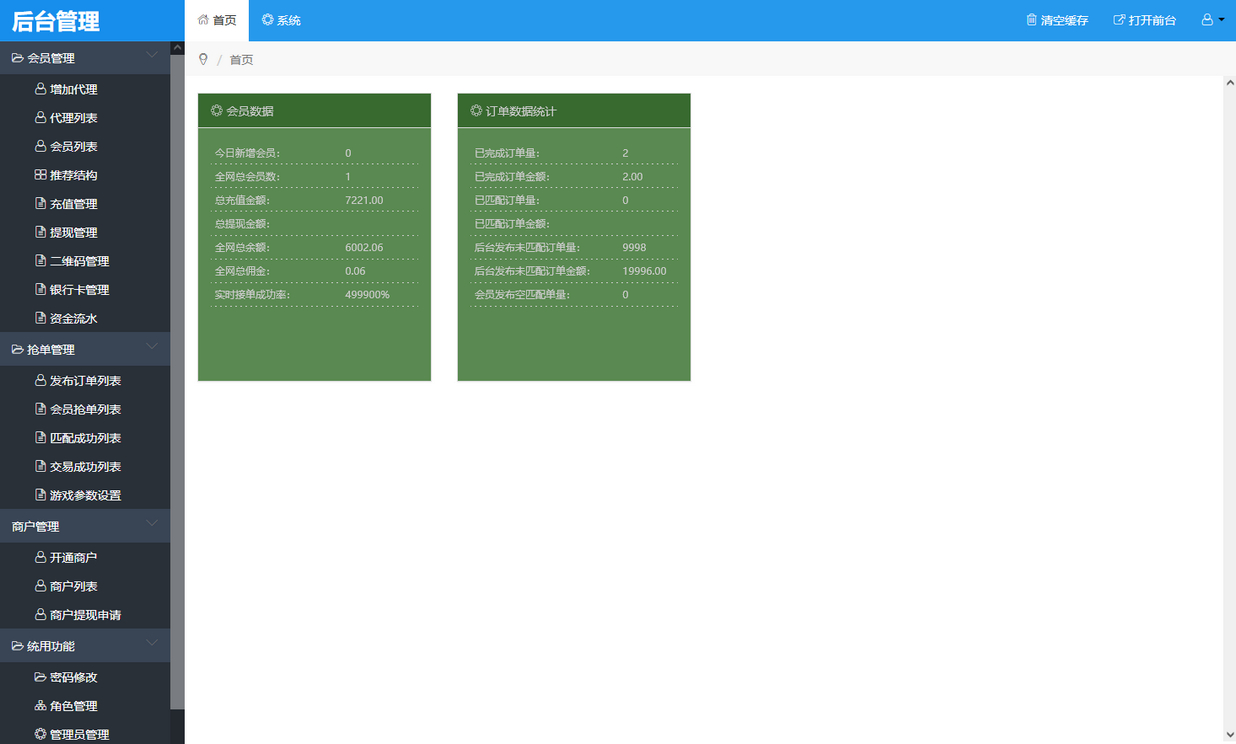The image size is (1236, 744).
Task: Click the user avatar icon in header
Action: [x=1207, y=20]
